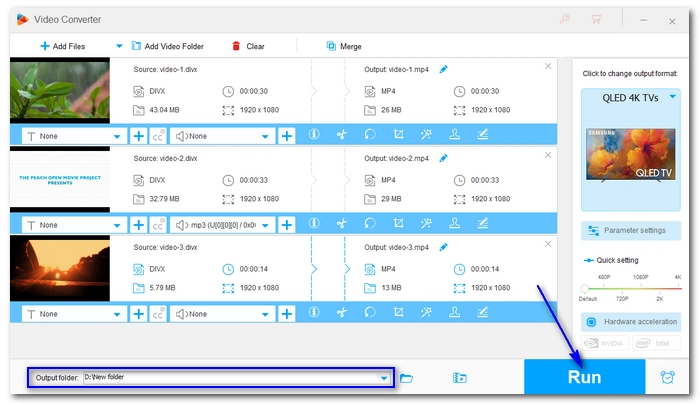Open the shopping cart icon
The image size is (700, 405).
click(596, 19)
